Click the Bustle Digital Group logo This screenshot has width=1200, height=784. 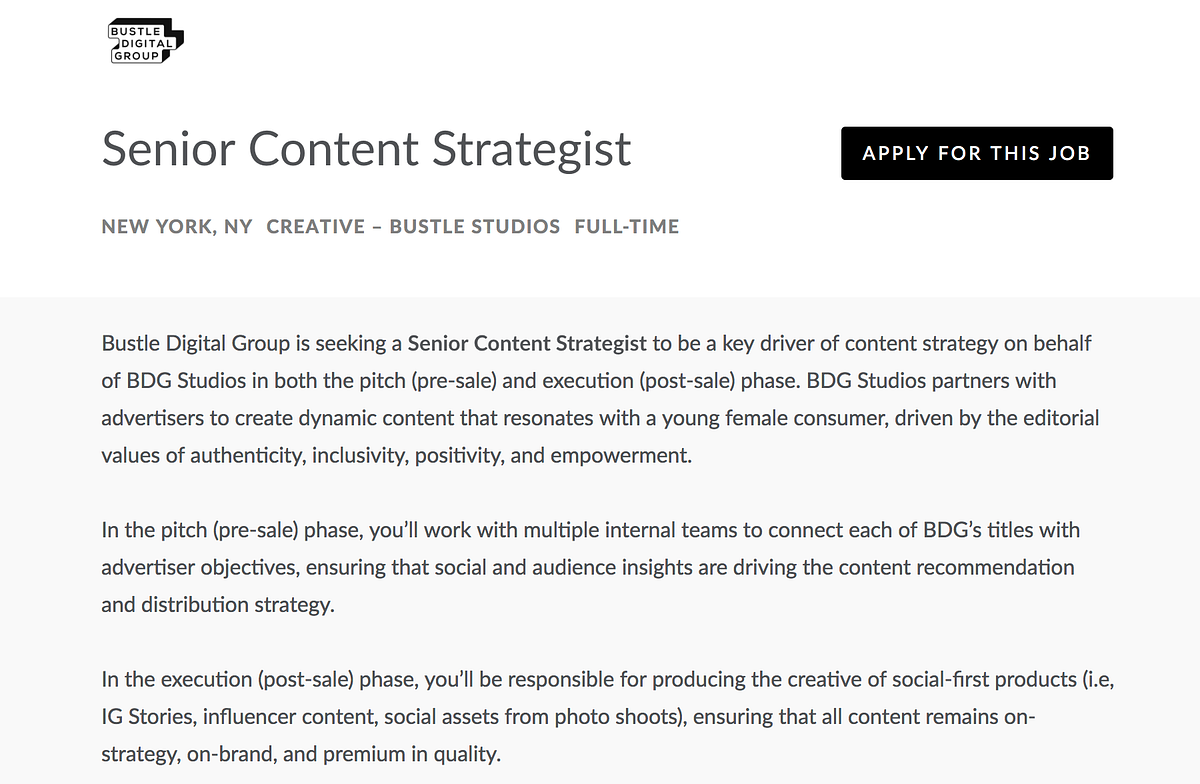click(145, 43)
